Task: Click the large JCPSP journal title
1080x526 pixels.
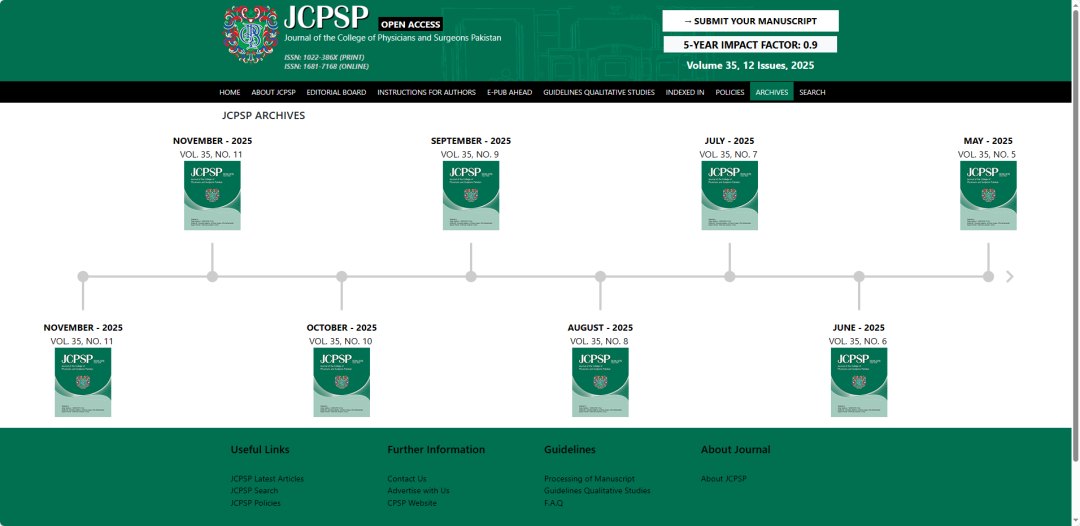Action: pyautogui.click(x=326, y=18)
